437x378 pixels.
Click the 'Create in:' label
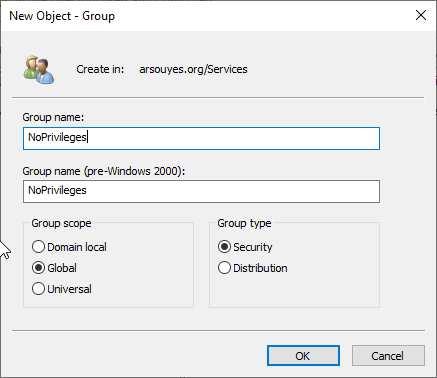tap(100, 69)
